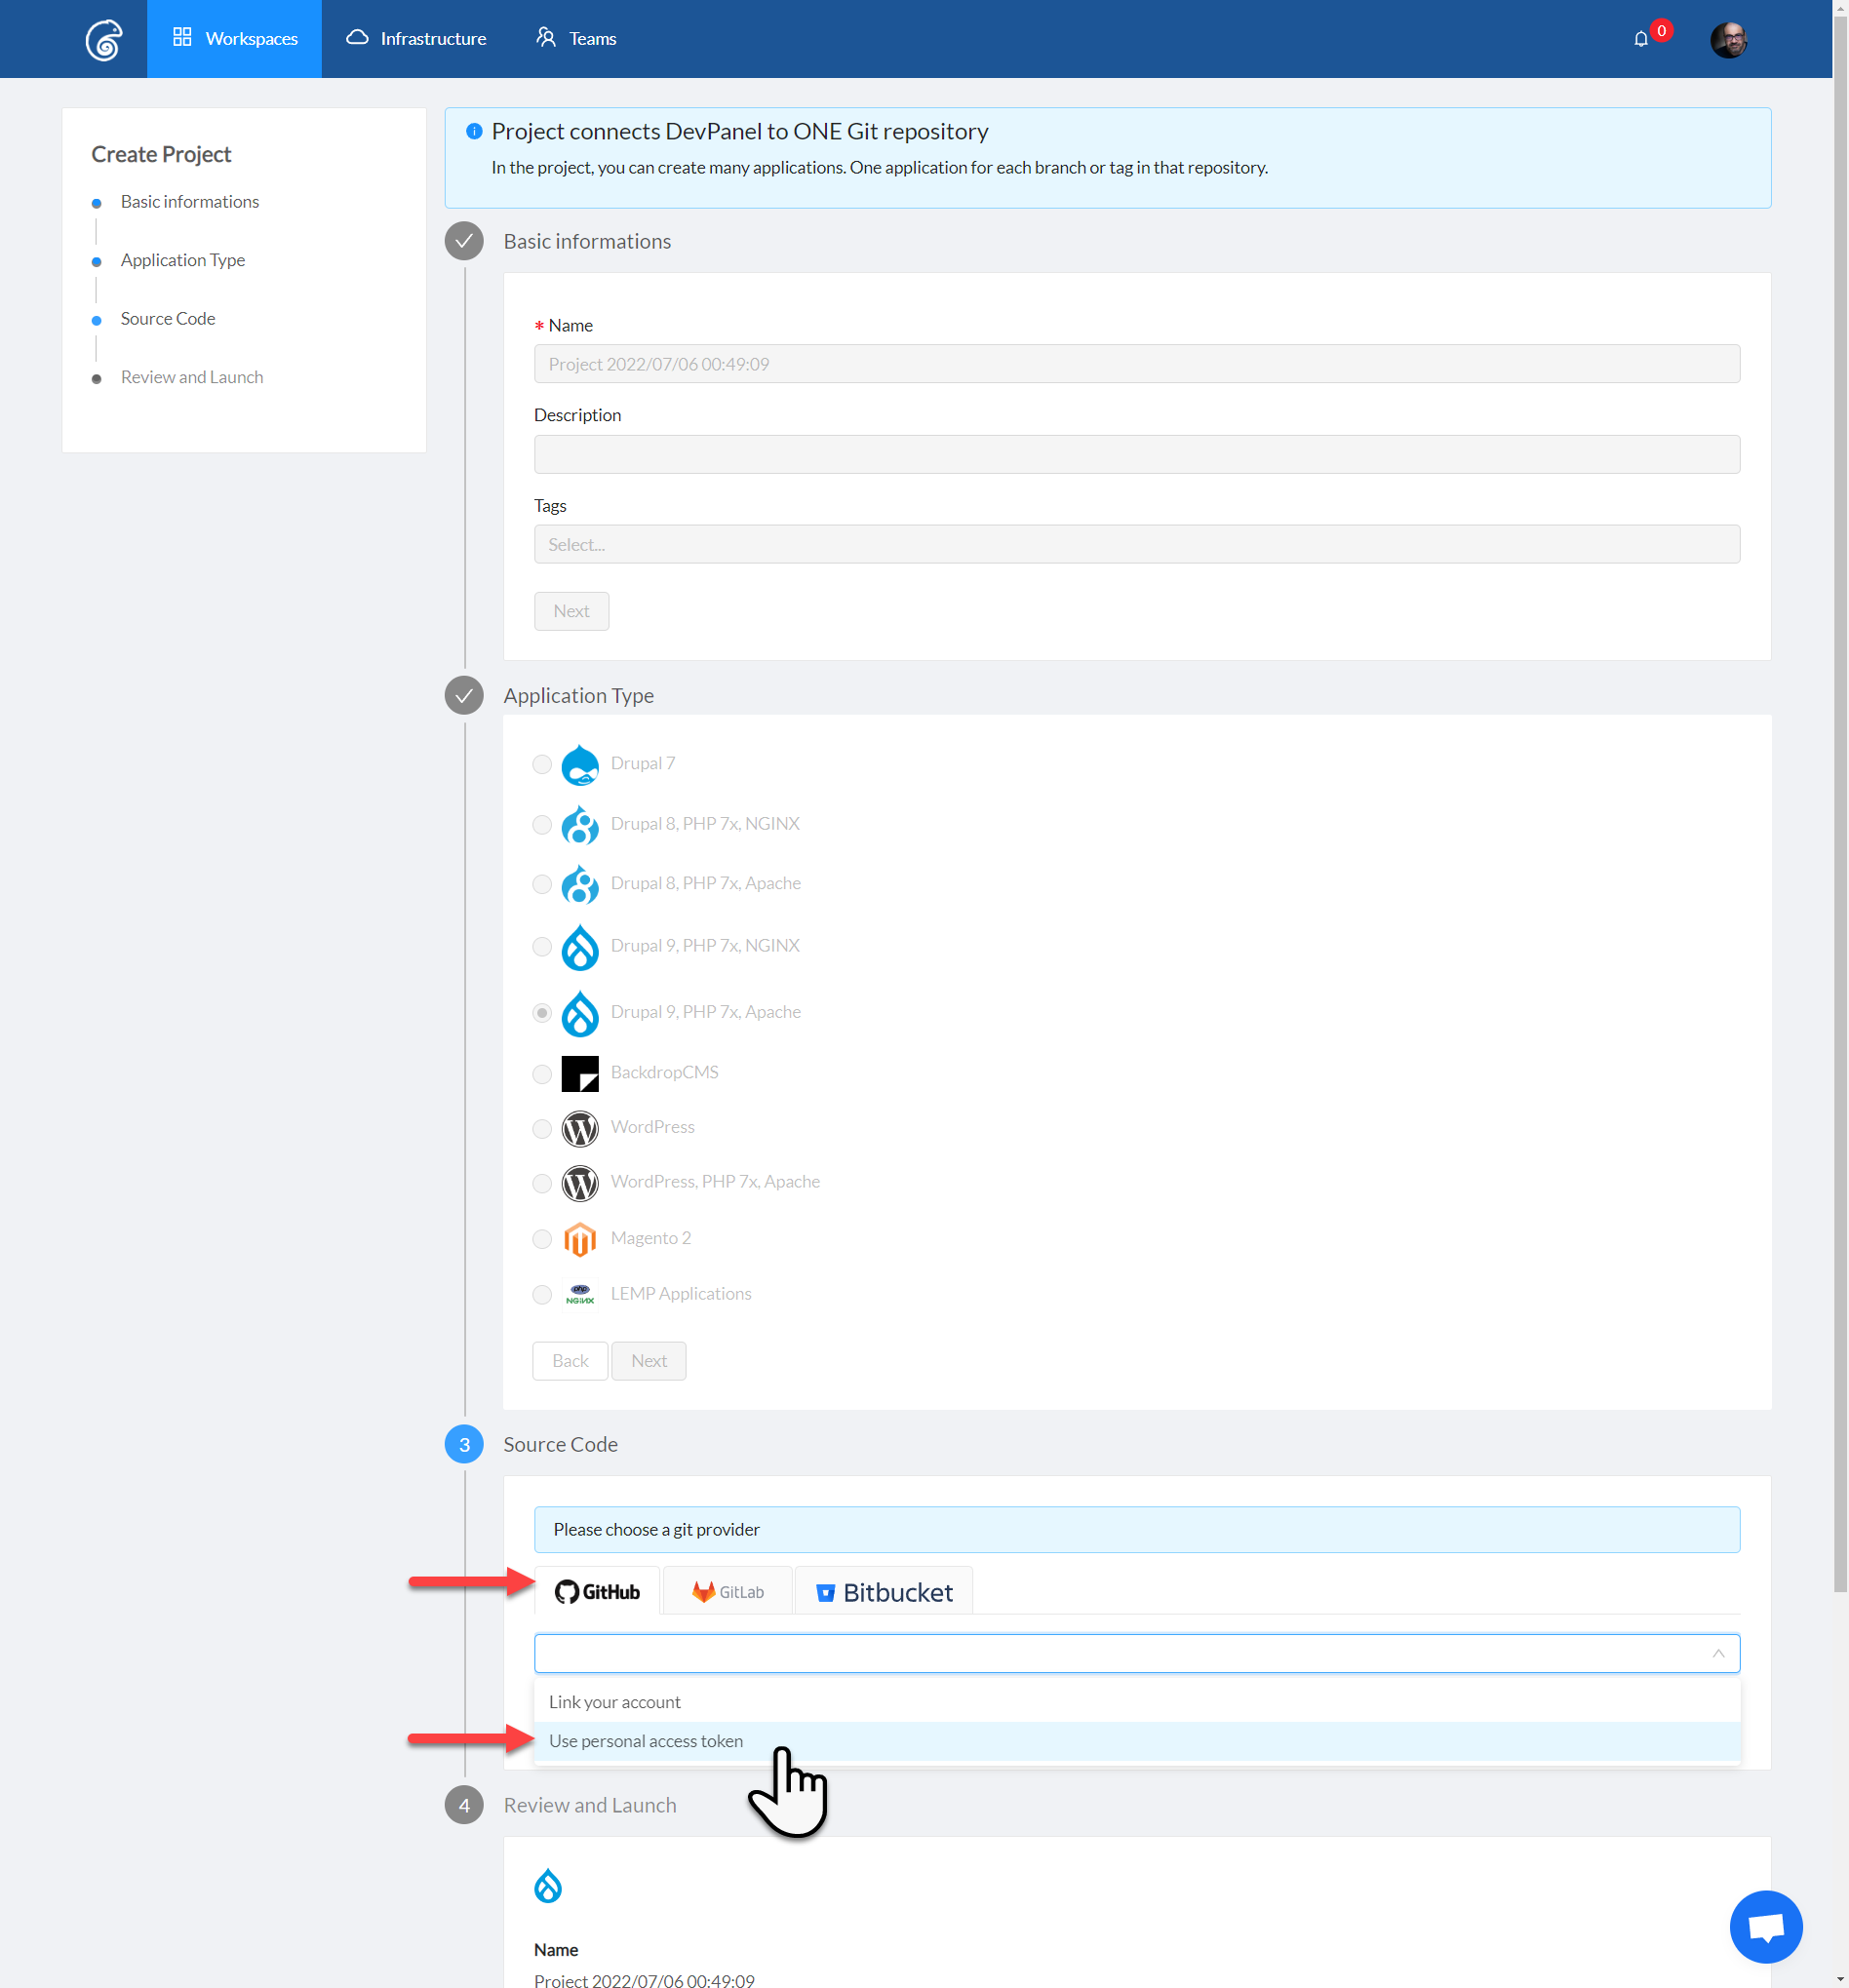The image size is (1849, 1988).
Task: Select Link your account option
Action: pos(614,1701)
